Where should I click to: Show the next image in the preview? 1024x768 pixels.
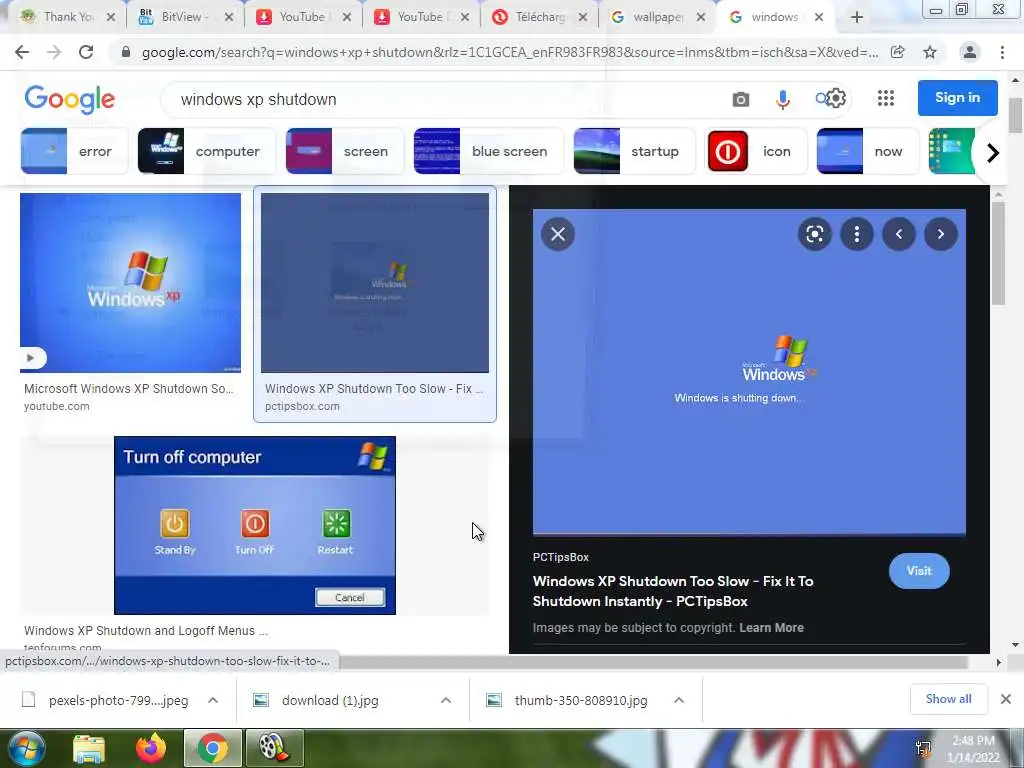(940, 234)
